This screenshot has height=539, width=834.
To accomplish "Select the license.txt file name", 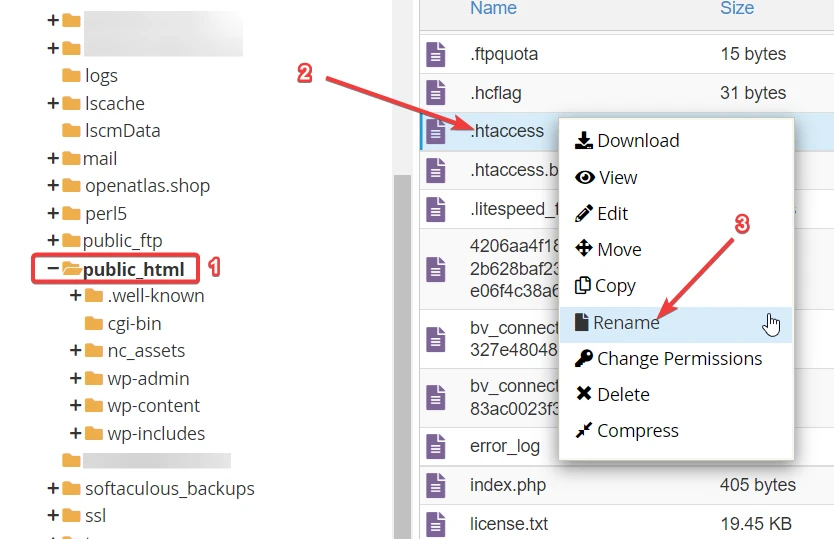I will click(508, 524).
